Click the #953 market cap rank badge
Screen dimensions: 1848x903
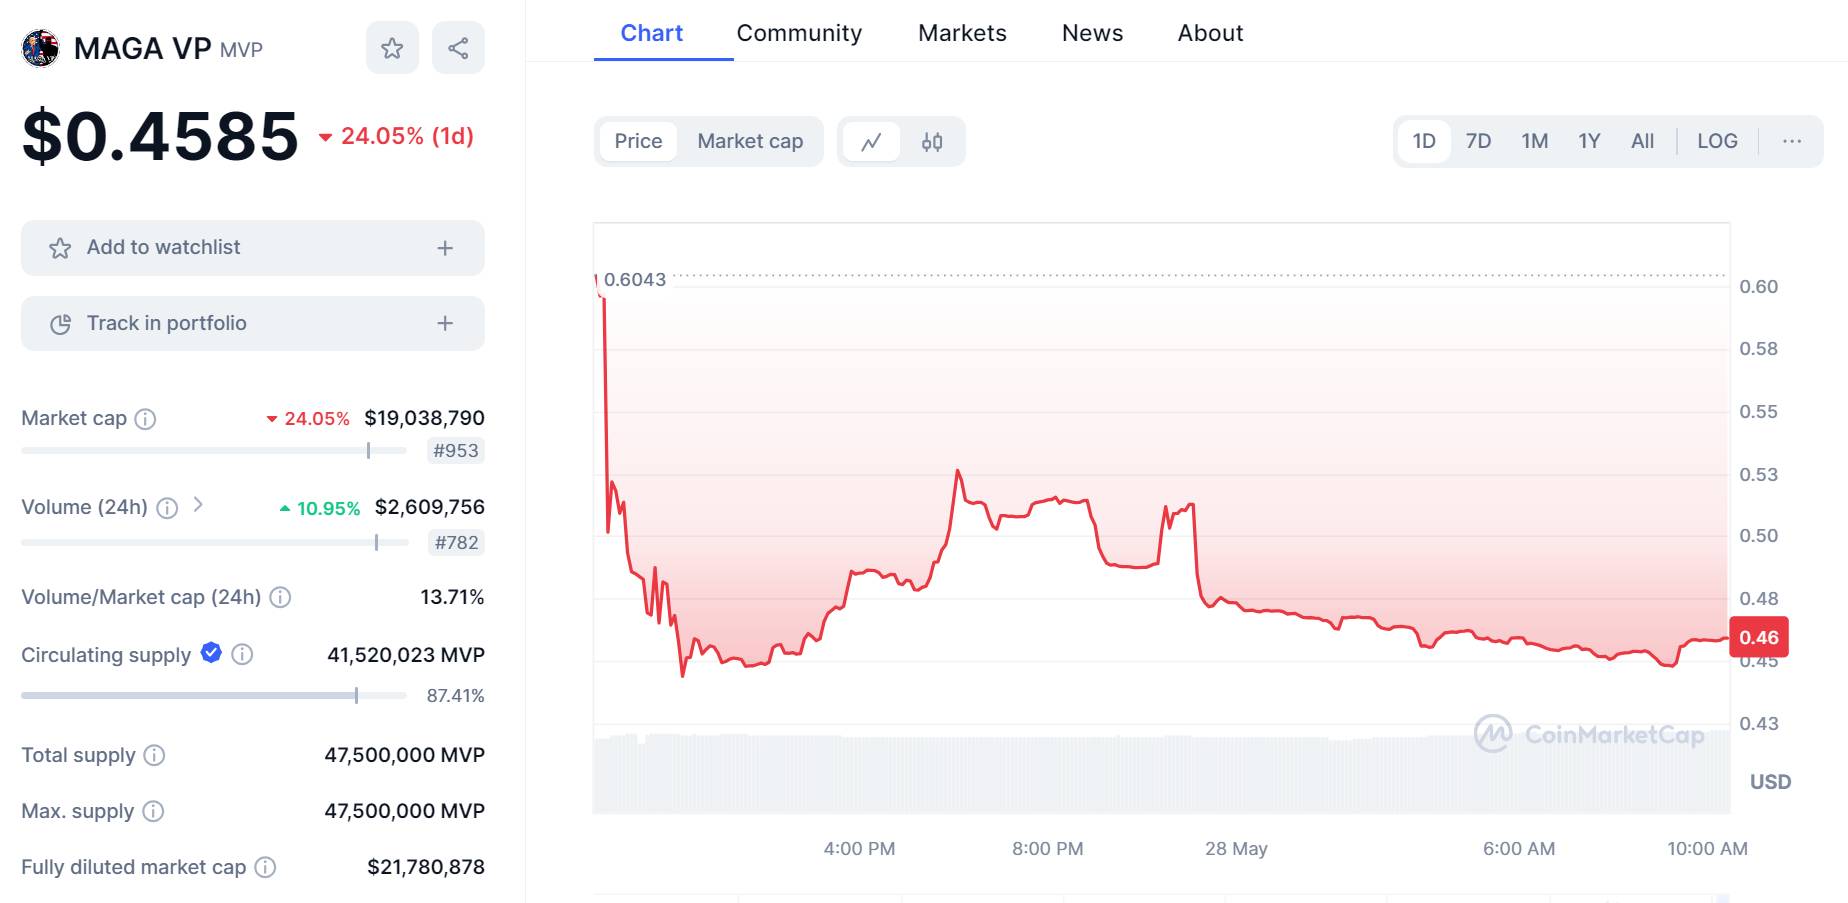coord(456,451)
